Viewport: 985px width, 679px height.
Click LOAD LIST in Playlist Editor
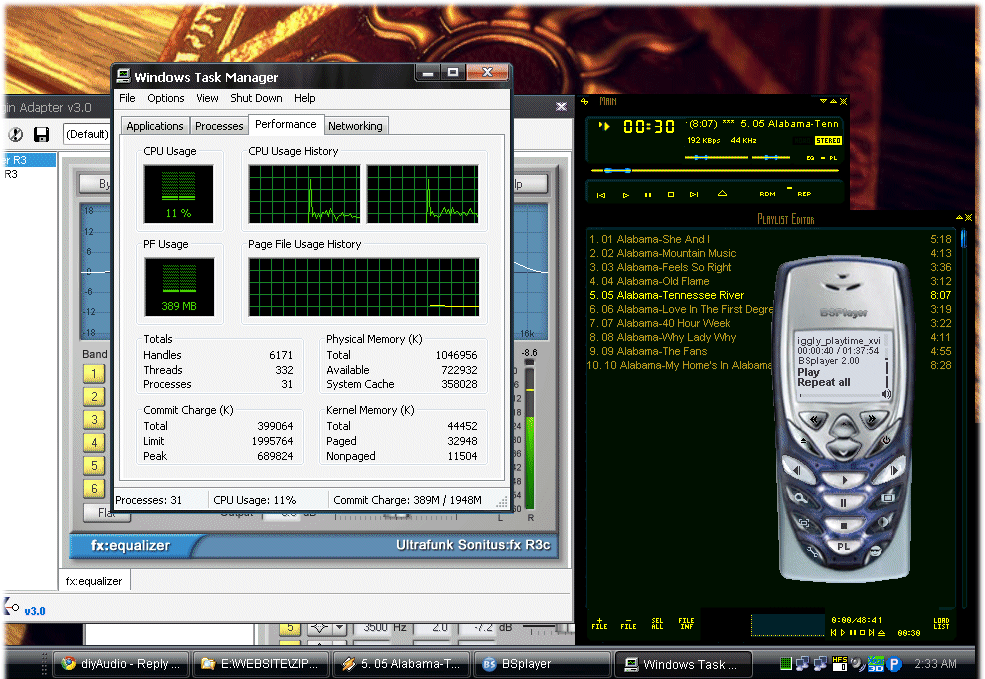coord(941,623)
